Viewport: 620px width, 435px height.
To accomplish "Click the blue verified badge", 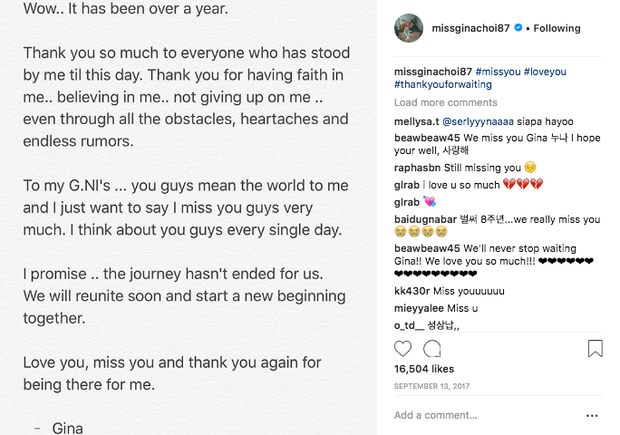I will [x=517, y=29].
